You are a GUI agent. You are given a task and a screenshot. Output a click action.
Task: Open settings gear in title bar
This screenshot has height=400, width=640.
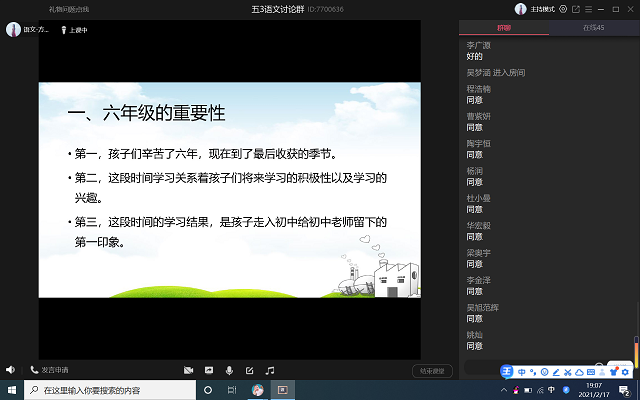564,9
